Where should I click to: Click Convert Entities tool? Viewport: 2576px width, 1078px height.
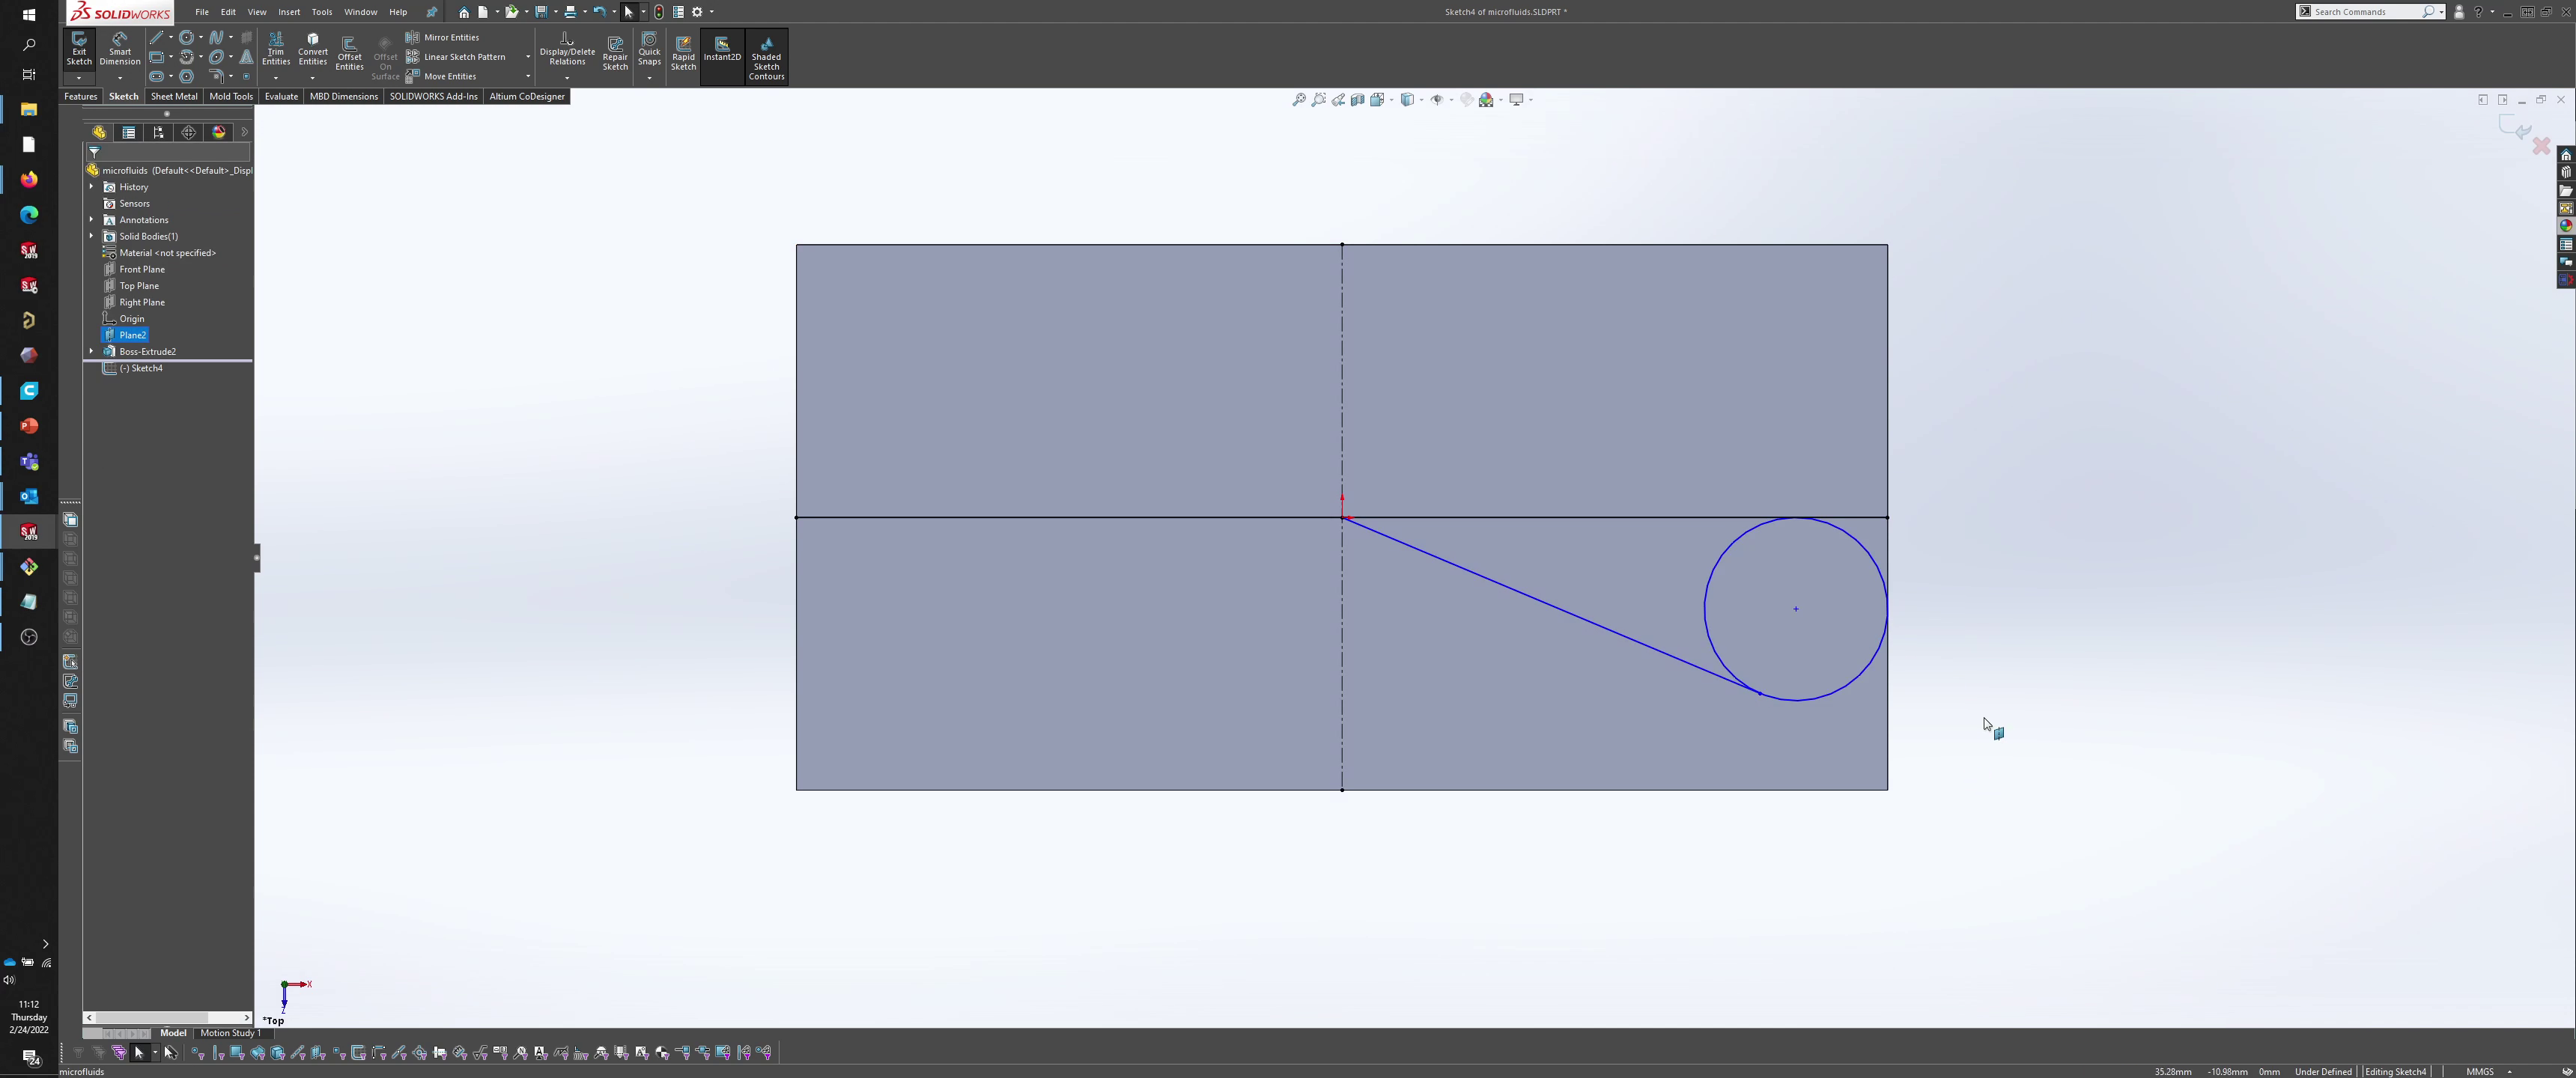313,50
